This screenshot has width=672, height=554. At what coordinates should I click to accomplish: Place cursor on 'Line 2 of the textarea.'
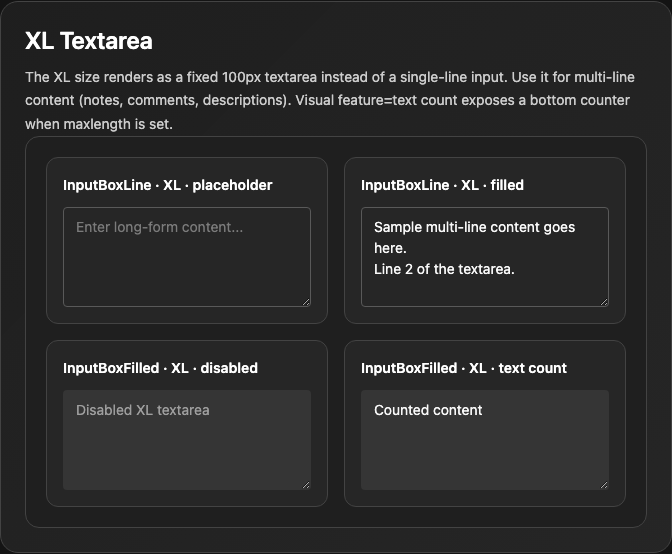[444, 269]
